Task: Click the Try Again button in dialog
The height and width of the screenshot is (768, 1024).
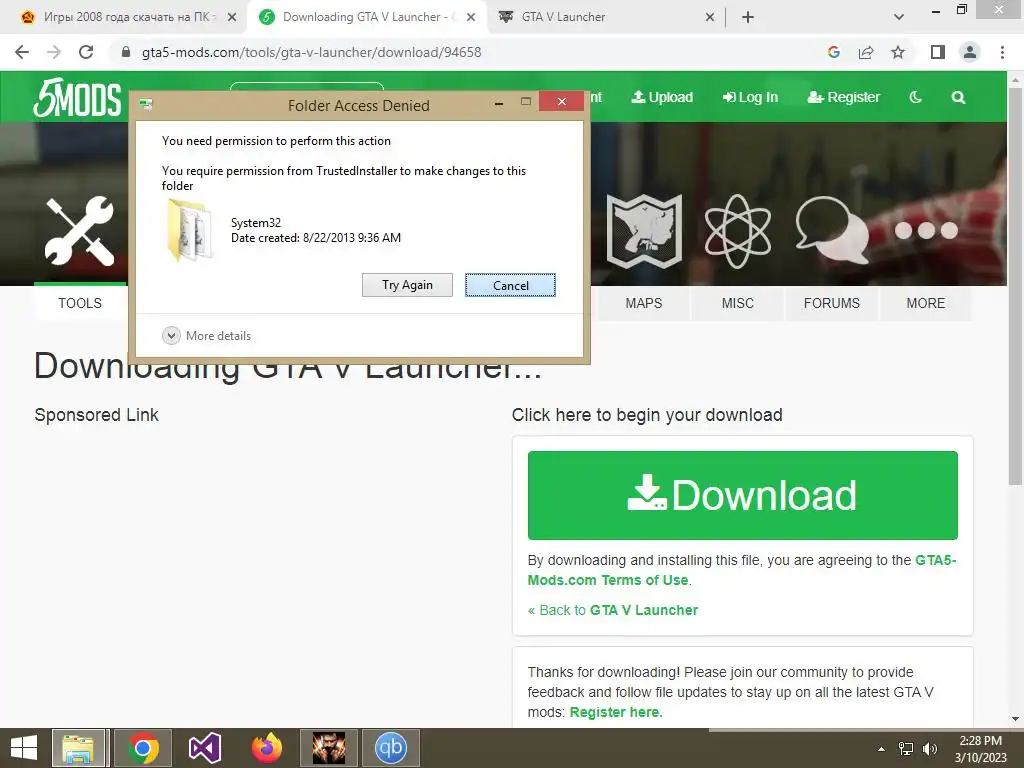Action: tap(407, 285)
